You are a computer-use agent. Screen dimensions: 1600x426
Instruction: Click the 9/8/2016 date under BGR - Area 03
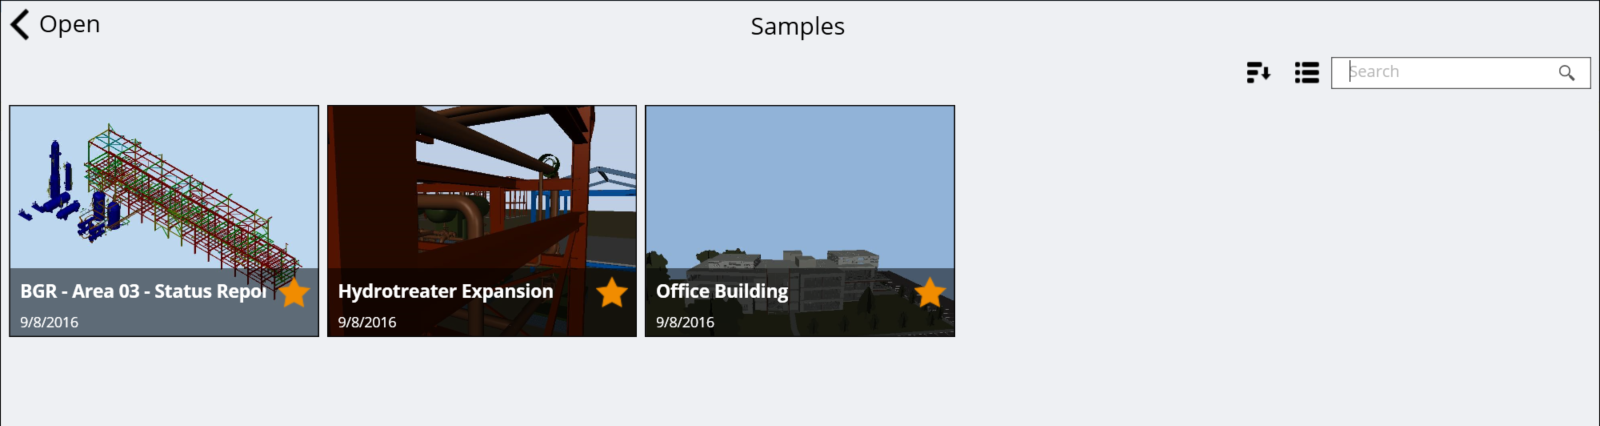tap(49, 322)
